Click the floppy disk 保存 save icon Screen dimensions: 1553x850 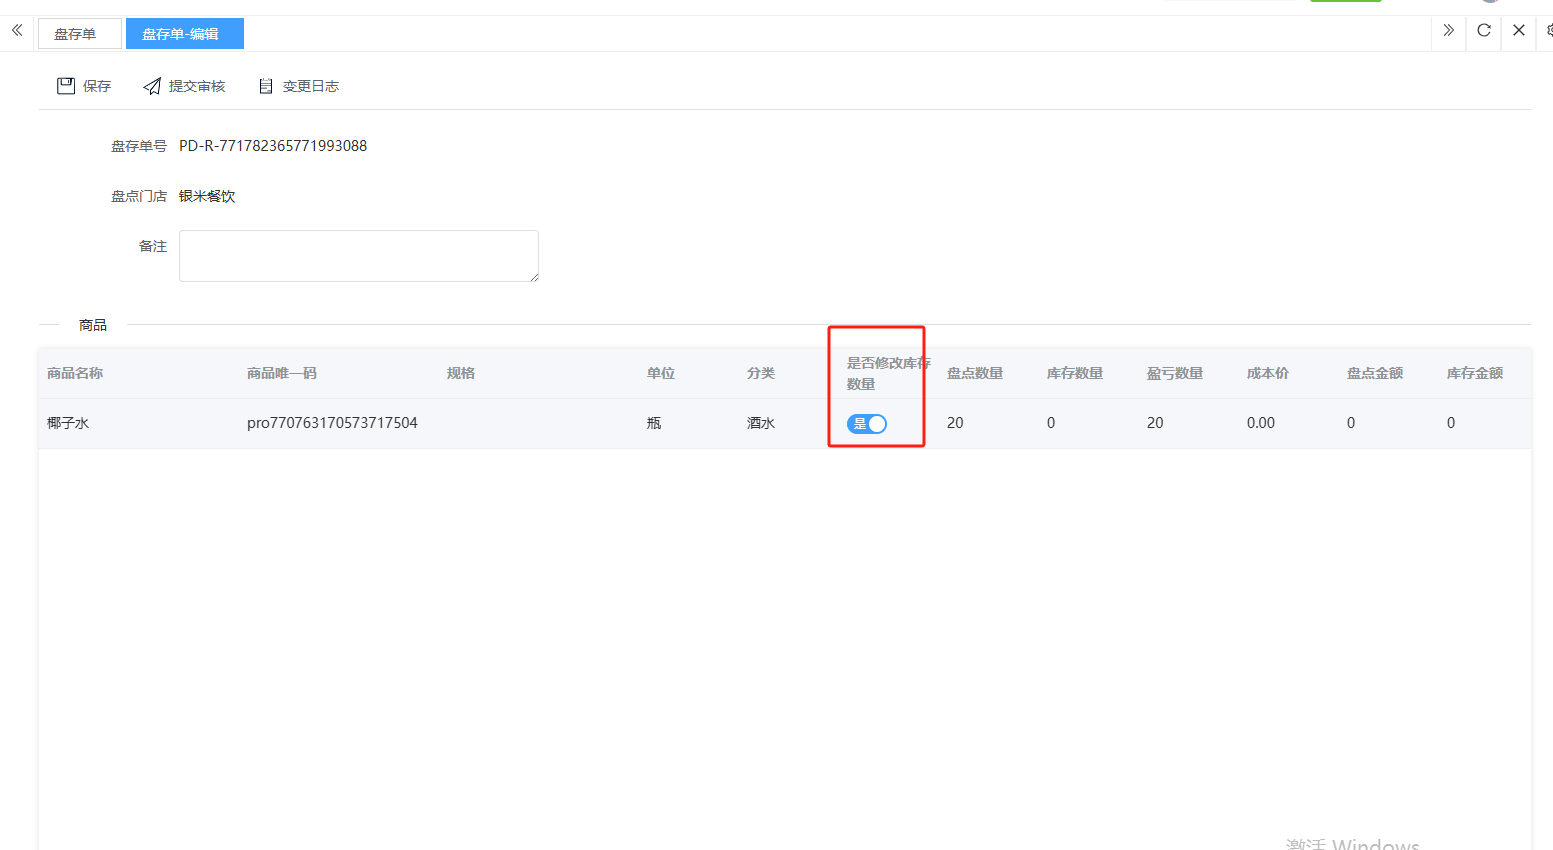click(x=66, y=86)
